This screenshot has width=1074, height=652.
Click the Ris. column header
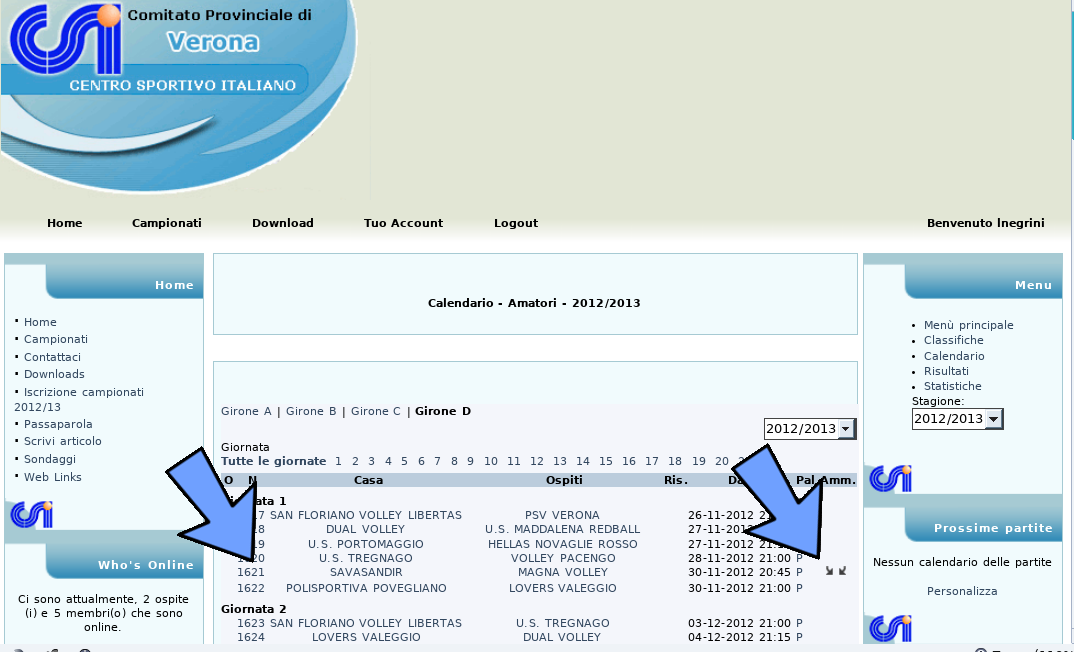click(x=676, y=480)
